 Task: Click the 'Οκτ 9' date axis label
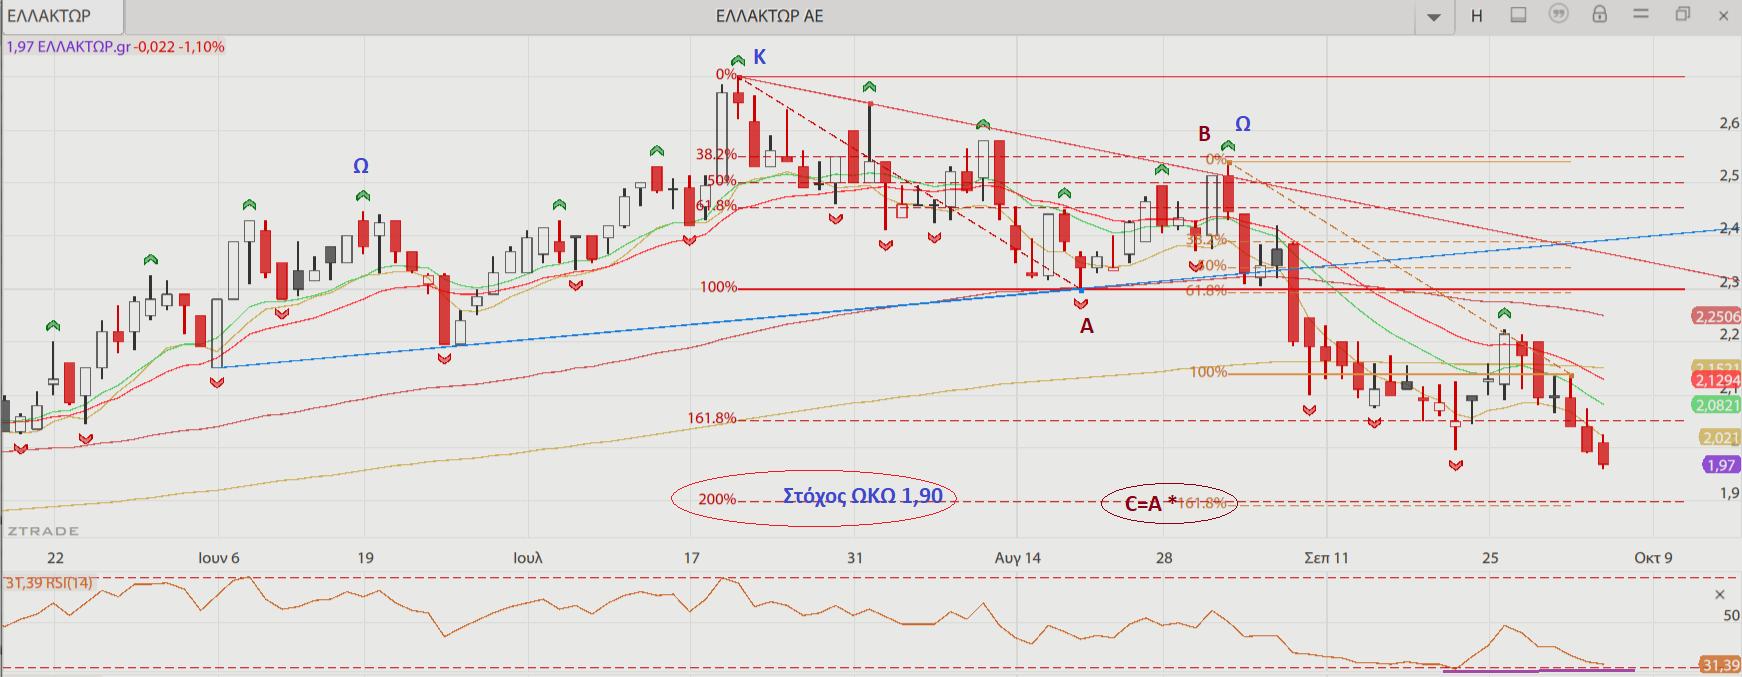[x=1653, y=558]
